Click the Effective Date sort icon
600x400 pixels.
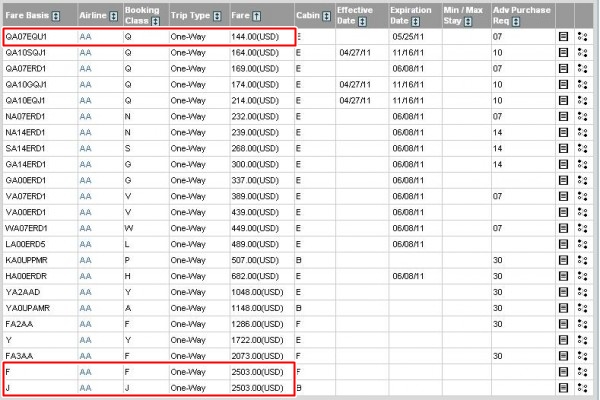362,21
